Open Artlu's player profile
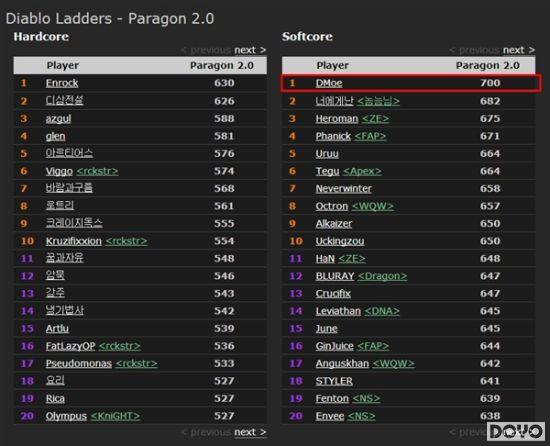The width and height of the screenshot is (550, 446). tap(57, 329)
